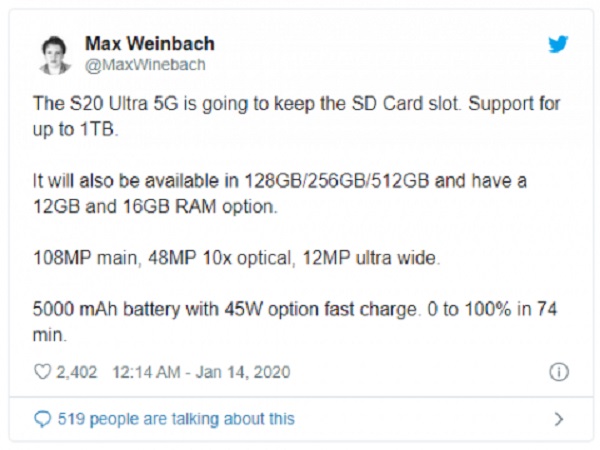The width and height of the screenshot is (600, 450).
Task: Click the Max Weinbach display name
Action: (149, 44)
